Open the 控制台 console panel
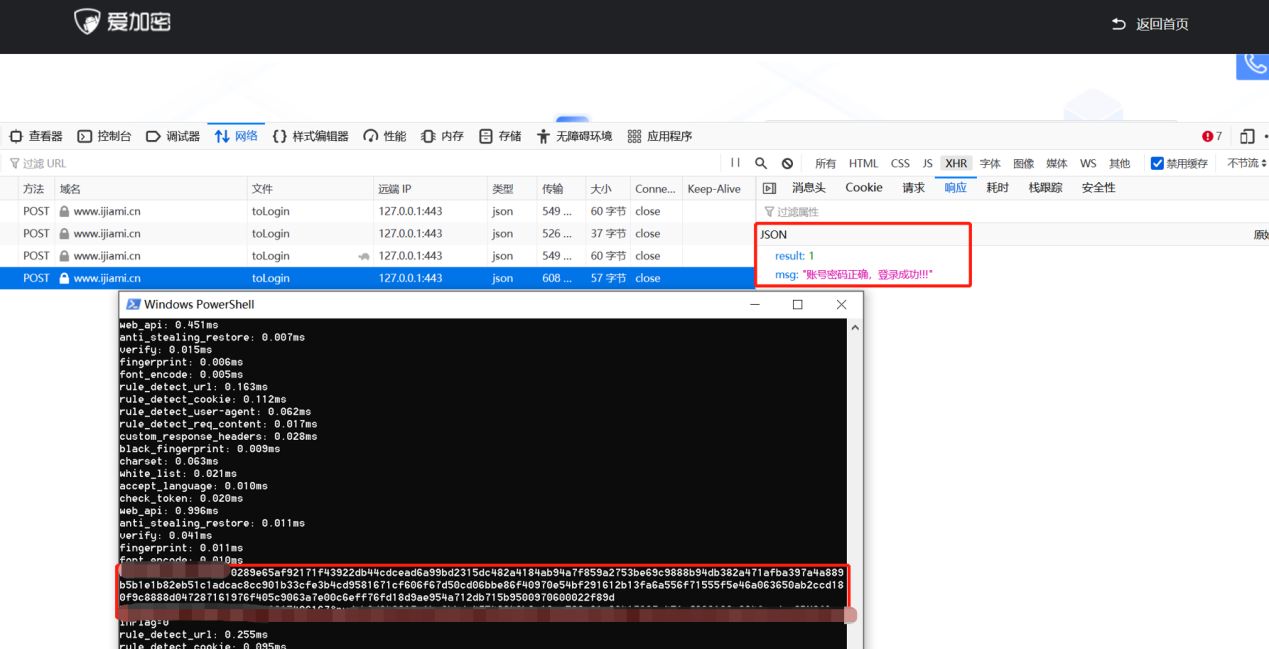Screen dimensions: 1269x649 coord(105,136)
